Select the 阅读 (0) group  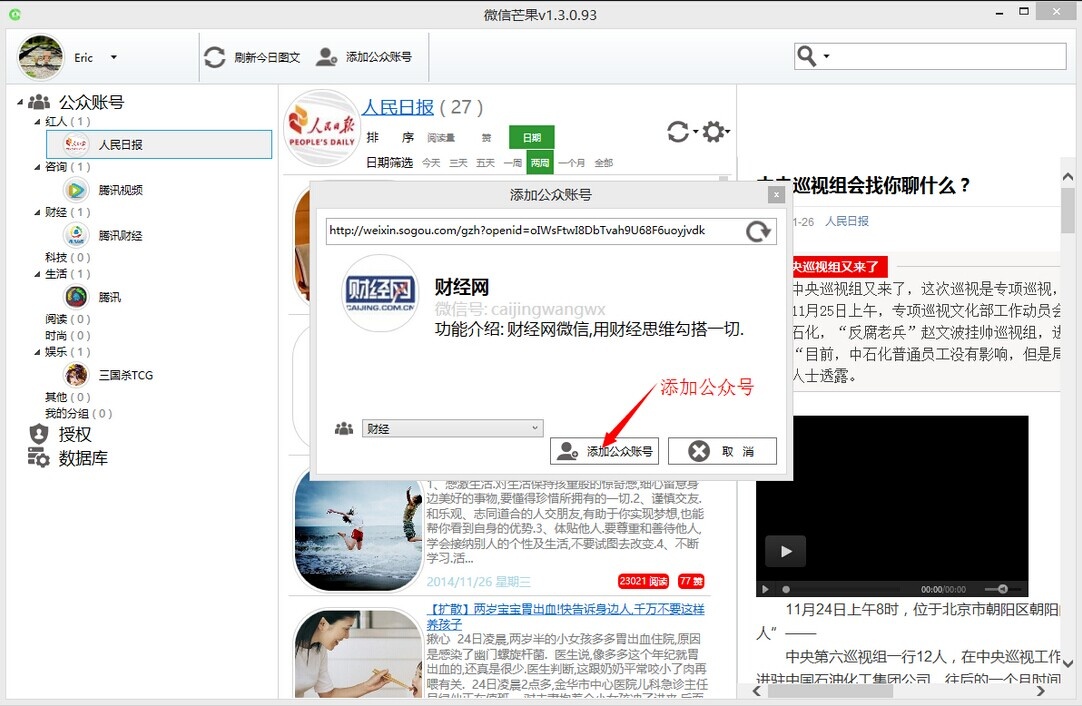[x=68, y=319]
